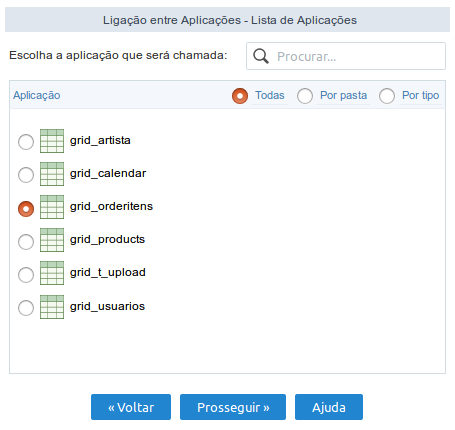Viewport: 455px width, 430px height.
Task: Continue with the Prosseguir button
Action: (233, 407)
